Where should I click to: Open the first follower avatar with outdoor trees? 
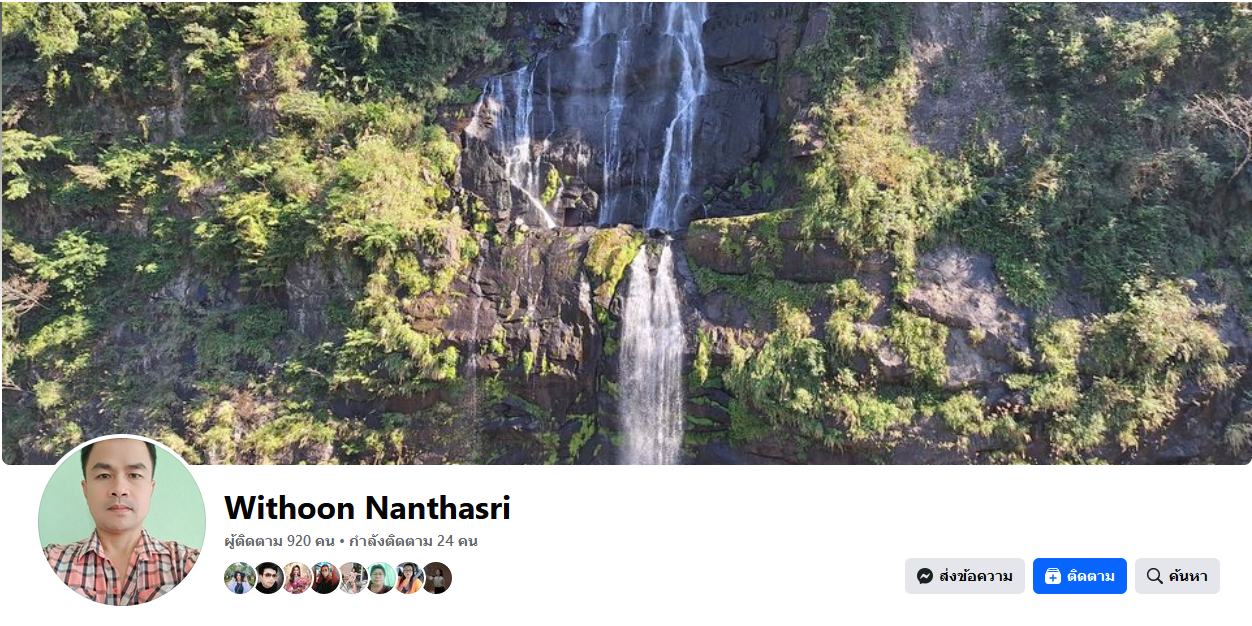coord(240,578)
